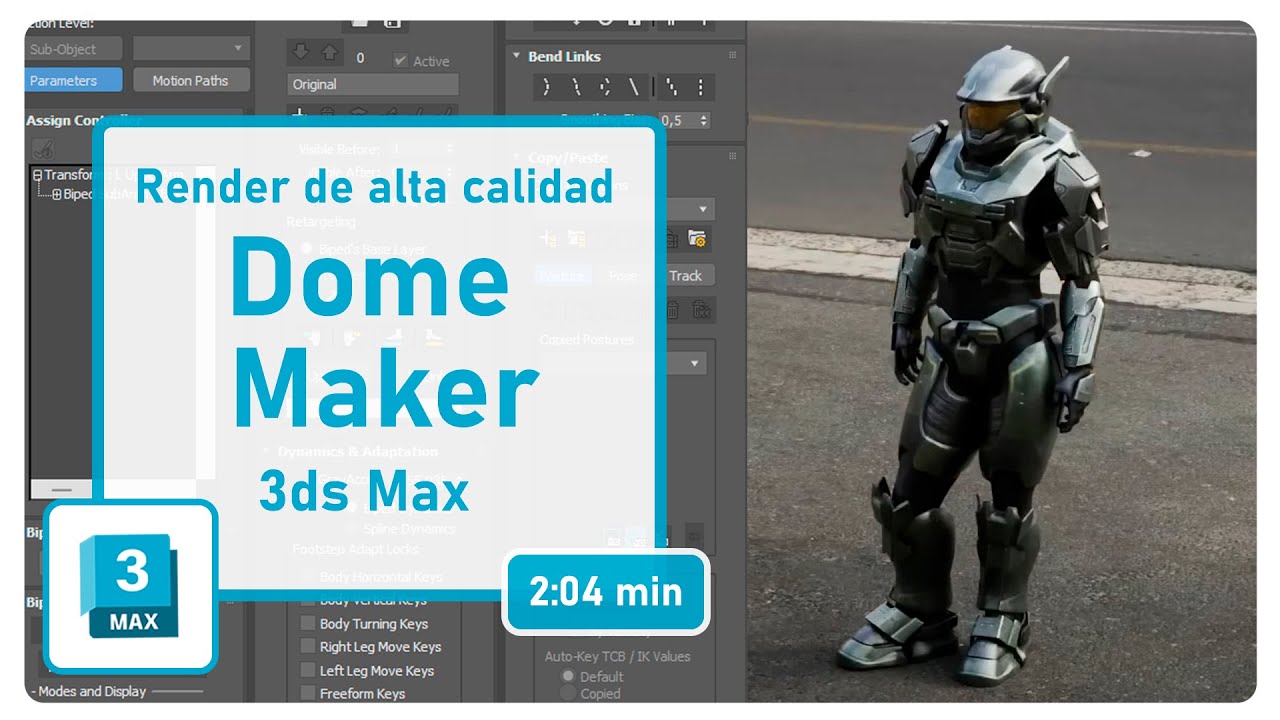Enable the Freeform Keys checkbox

(308, 693)
